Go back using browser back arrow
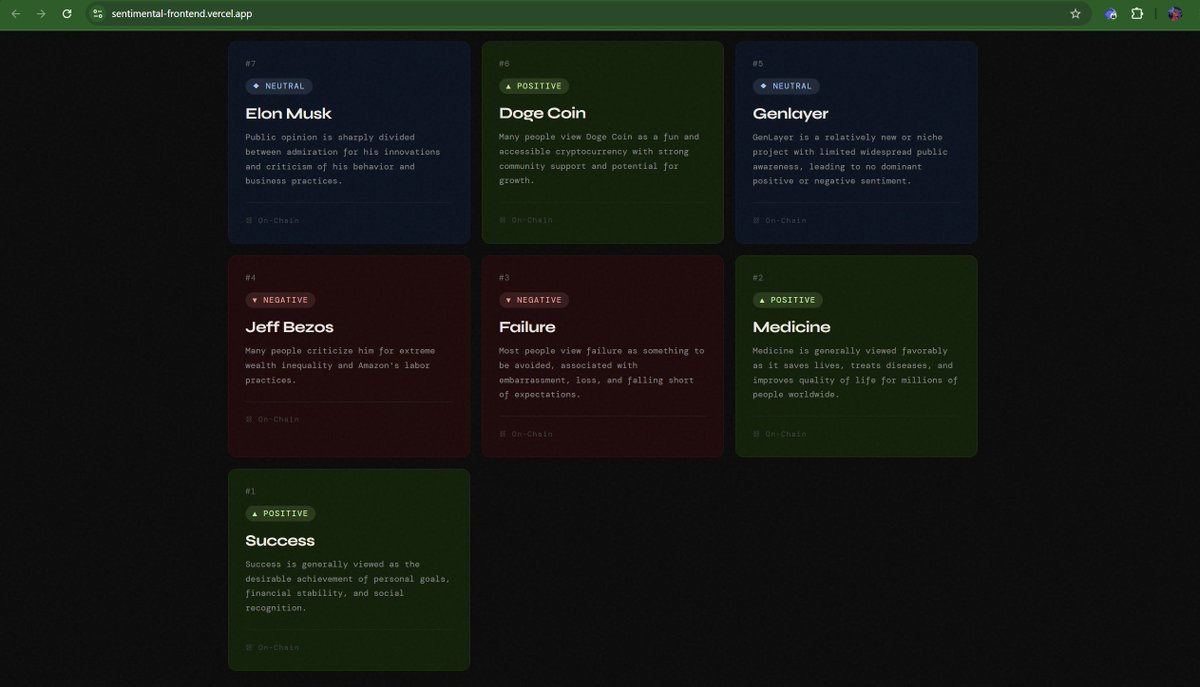Viewport: 1200px width, 687px height. (15, 14)
